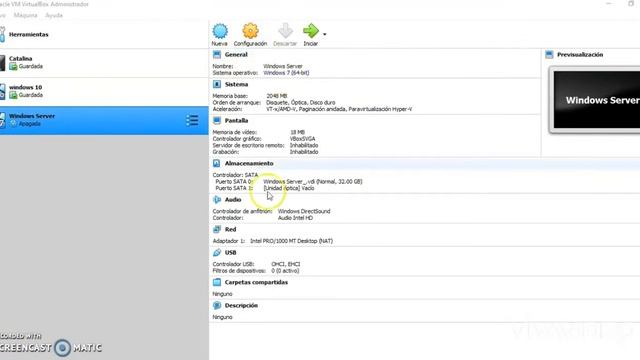Click the Almacenamiento section icon

tap(217, 163)
